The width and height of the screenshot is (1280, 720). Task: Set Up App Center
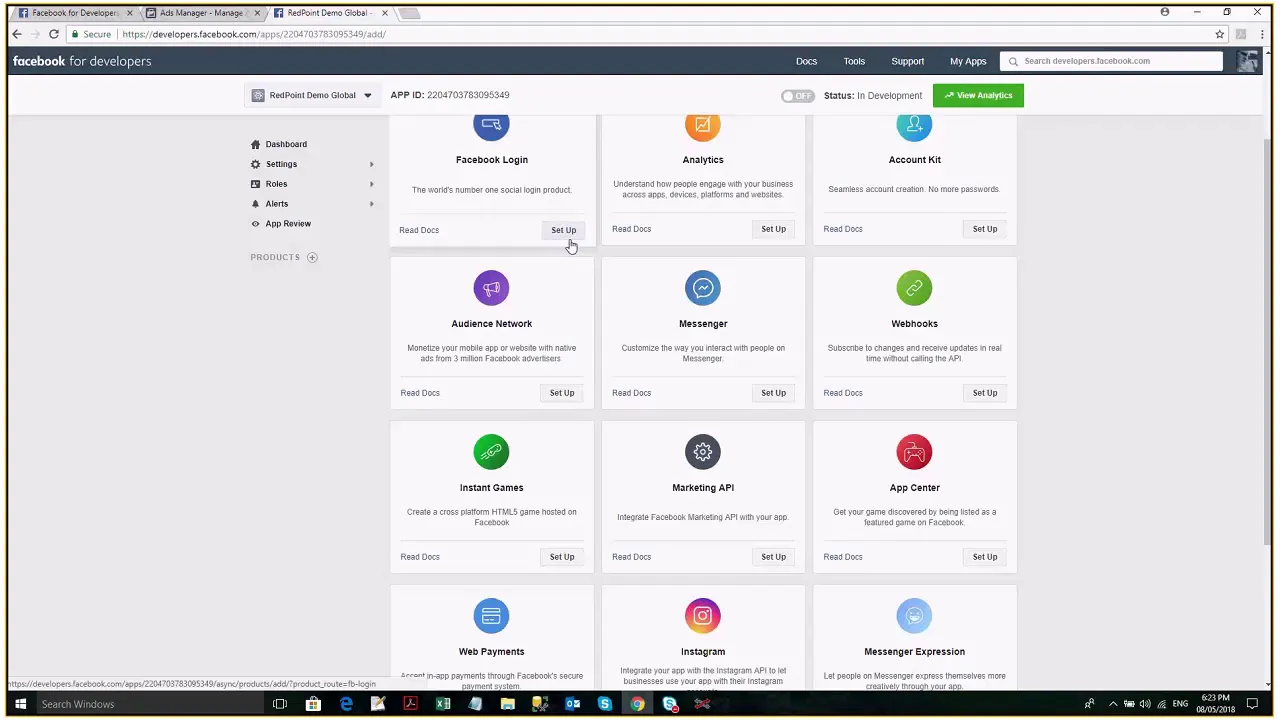coord(985,557)
